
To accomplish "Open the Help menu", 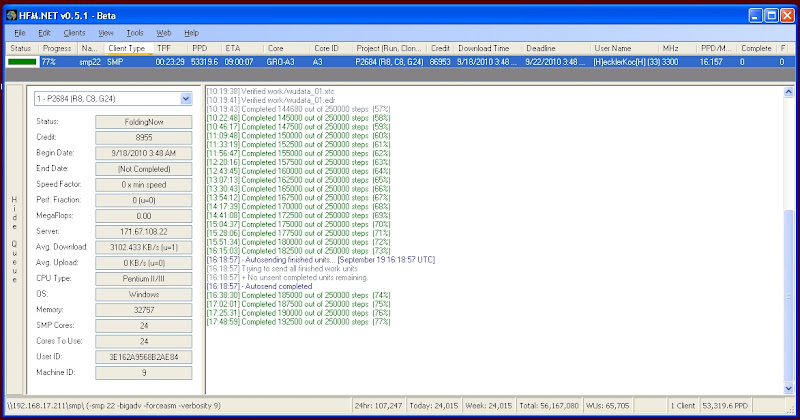I will [191, 33].
